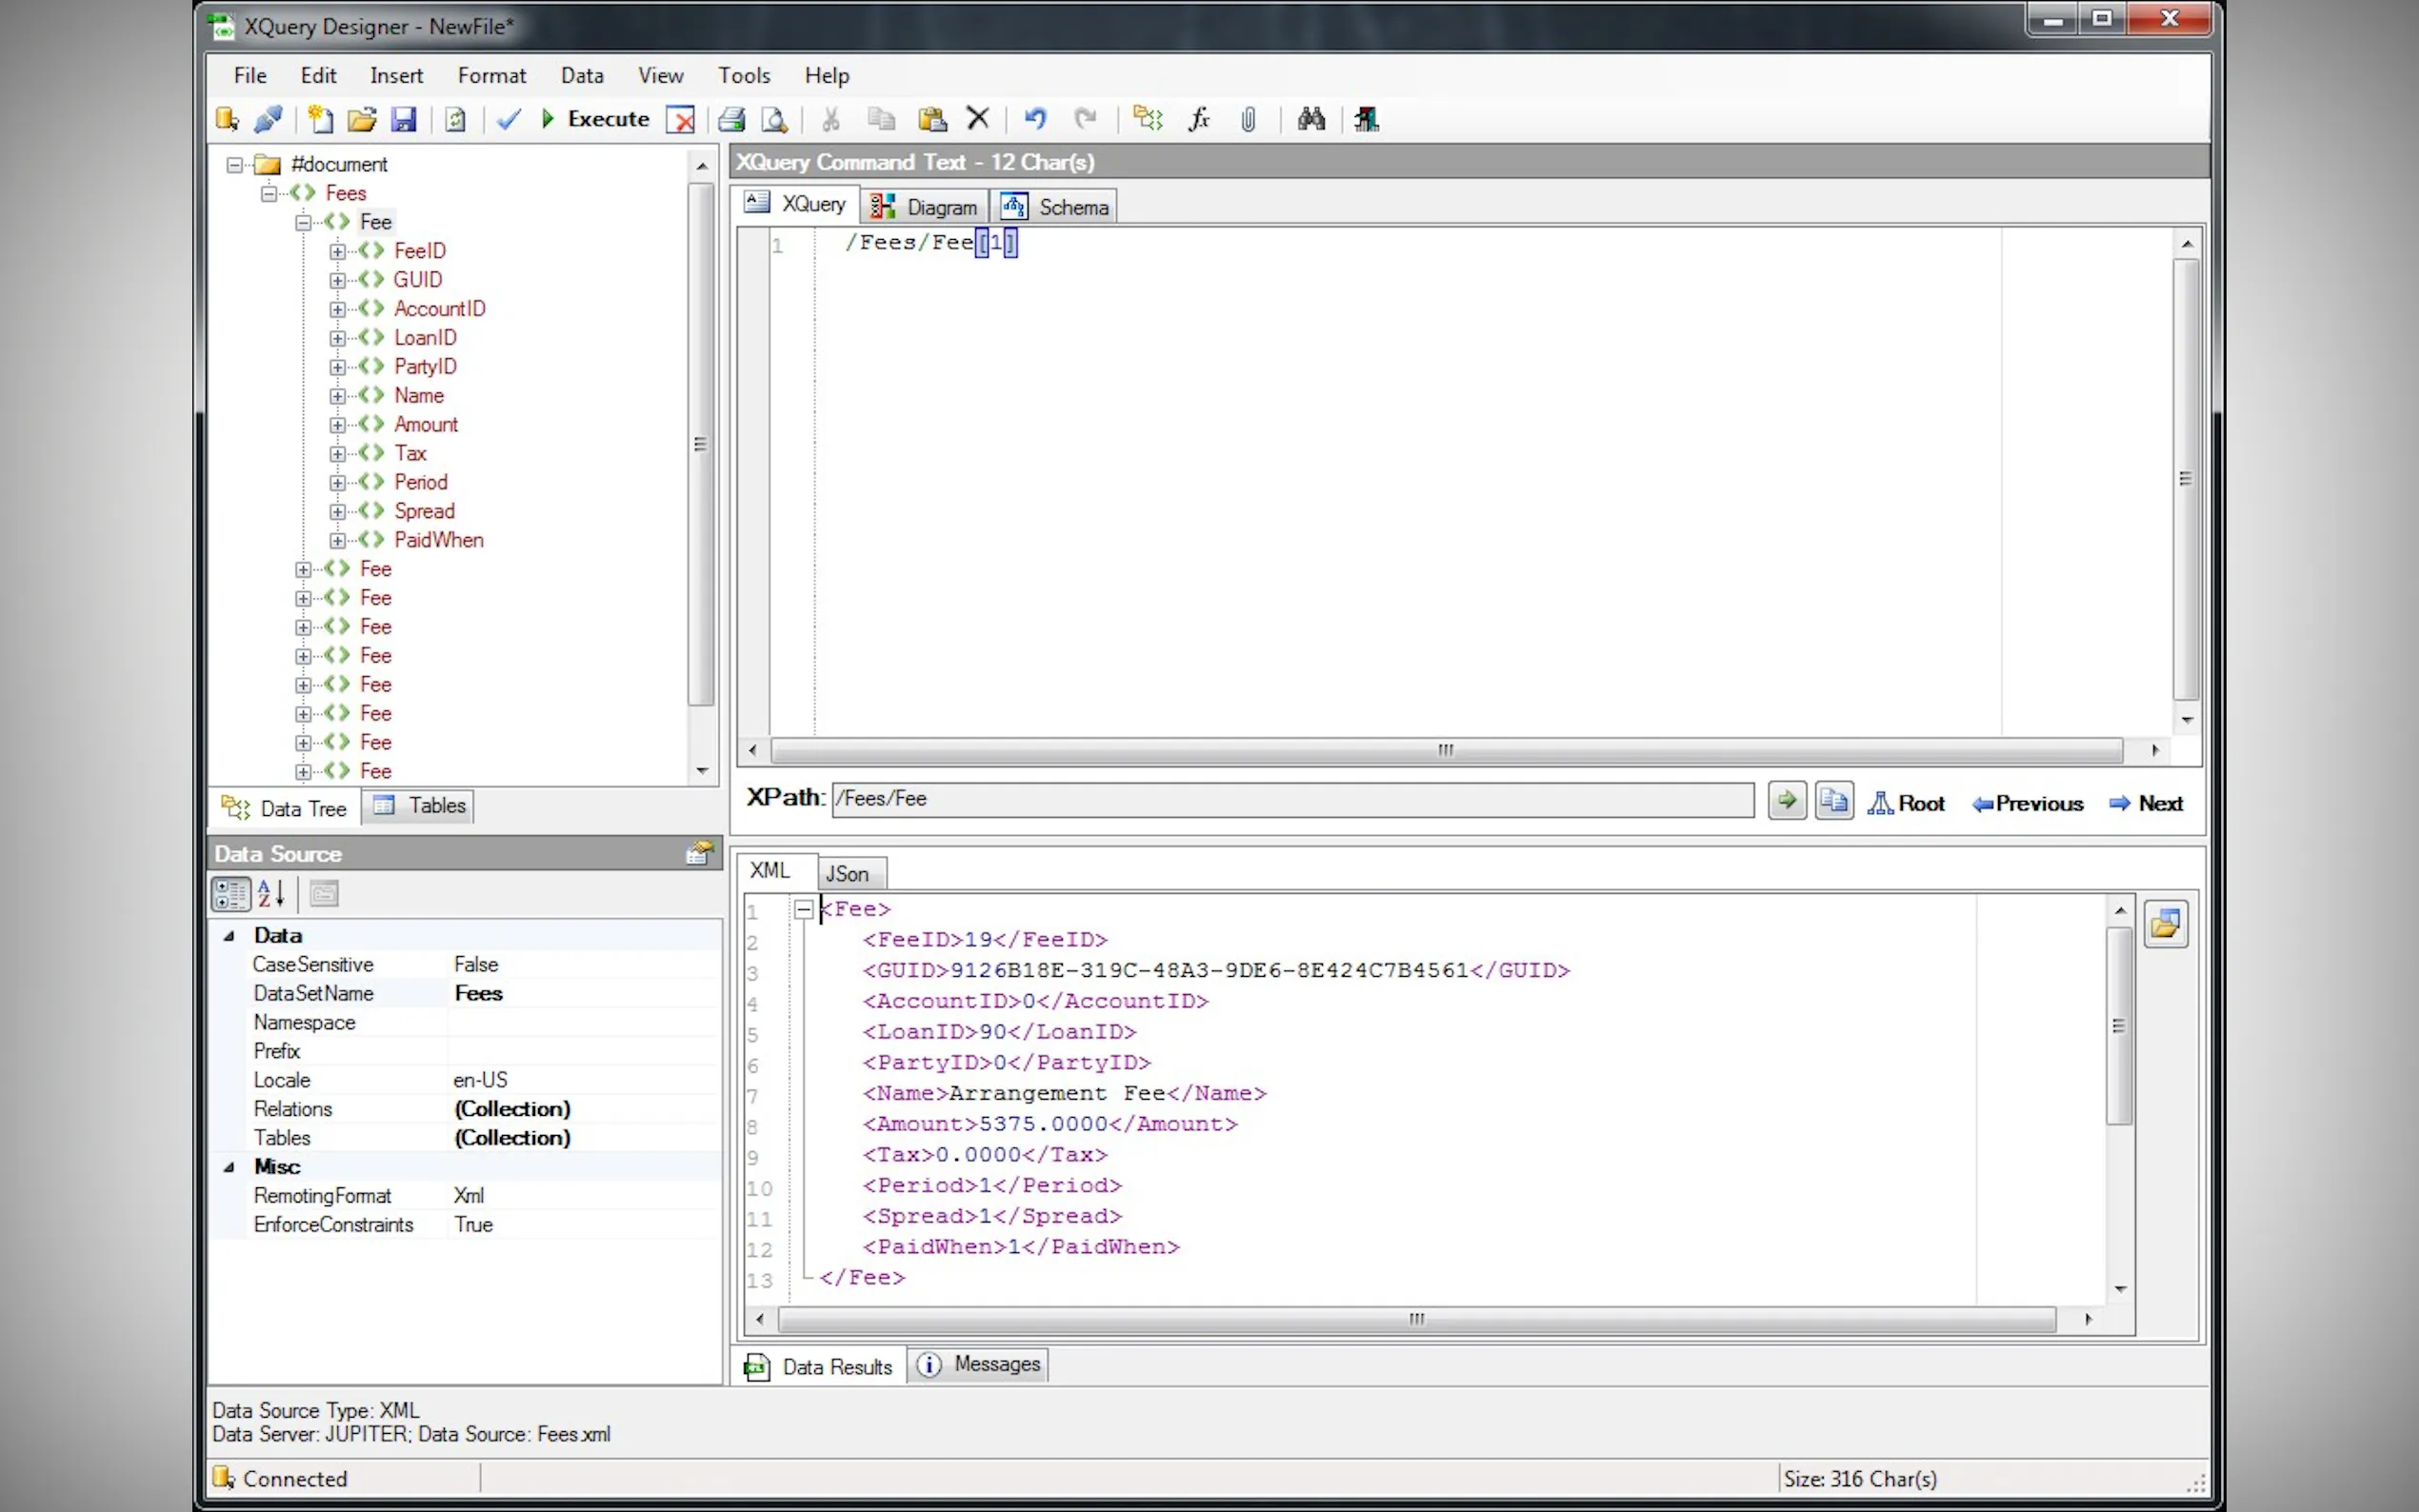This screenshot has width=2419, height=1512.
Task: Open the Format menu
Action: tap(491, 75)
